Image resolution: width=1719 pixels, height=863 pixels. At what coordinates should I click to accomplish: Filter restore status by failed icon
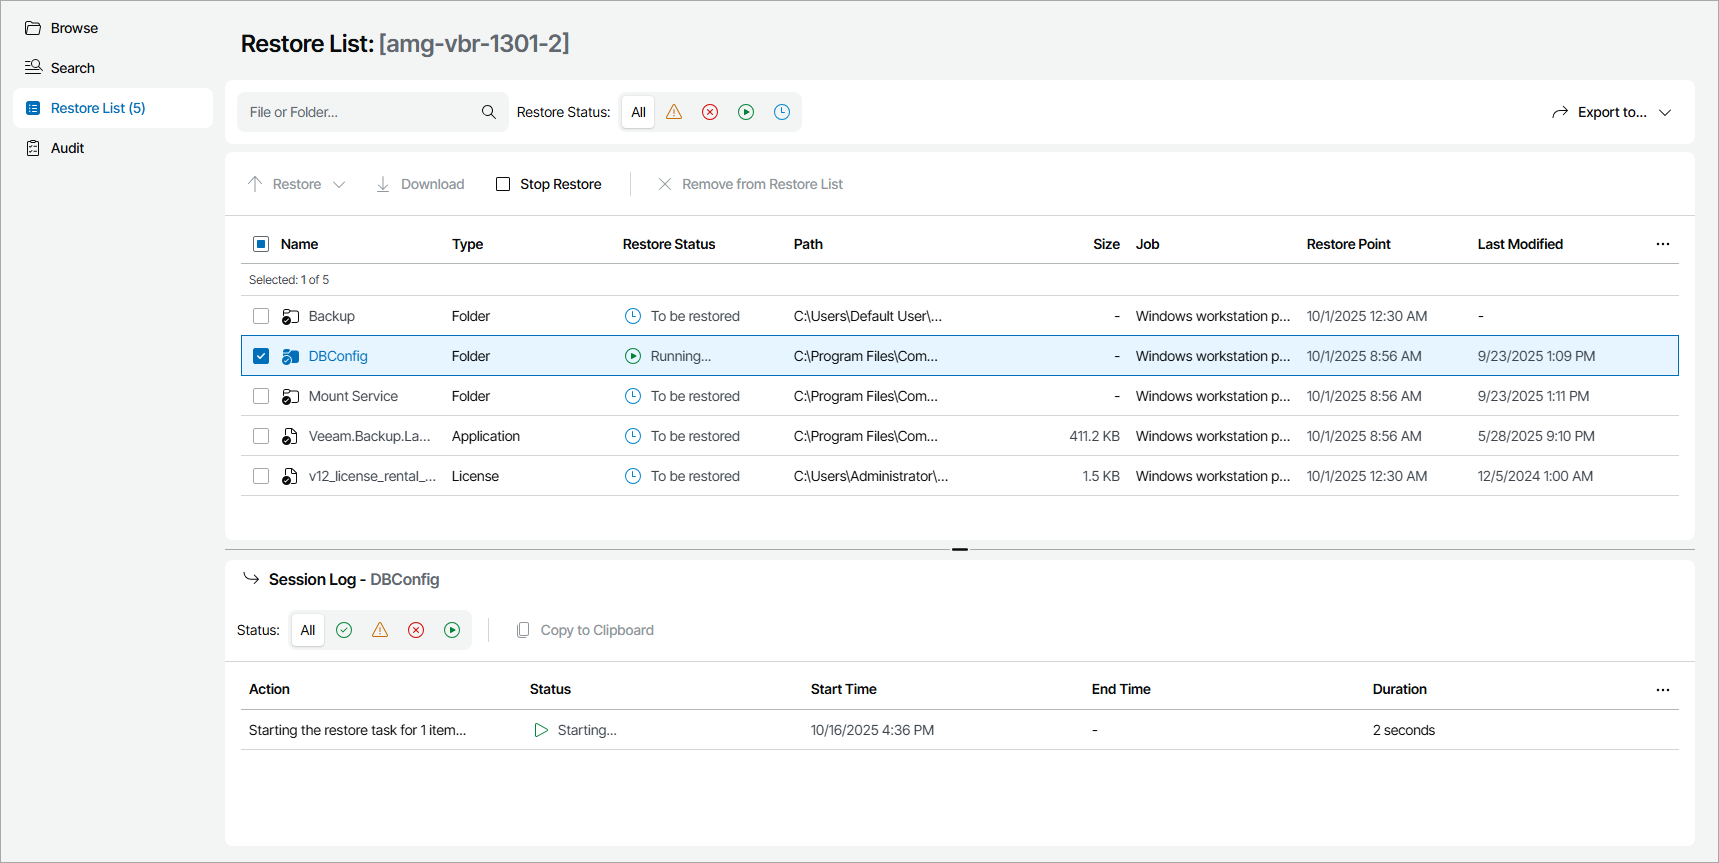point(710,112)
